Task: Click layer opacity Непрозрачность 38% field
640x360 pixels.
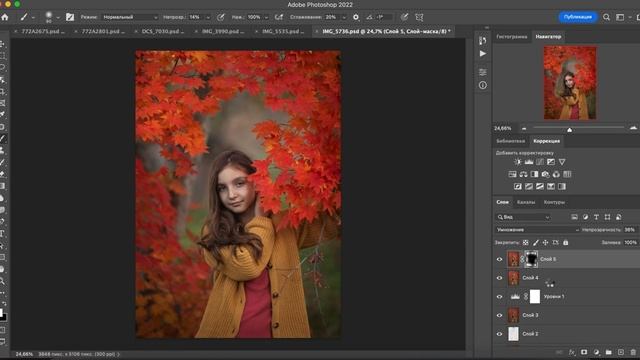Action: click(x=630, y=230)
